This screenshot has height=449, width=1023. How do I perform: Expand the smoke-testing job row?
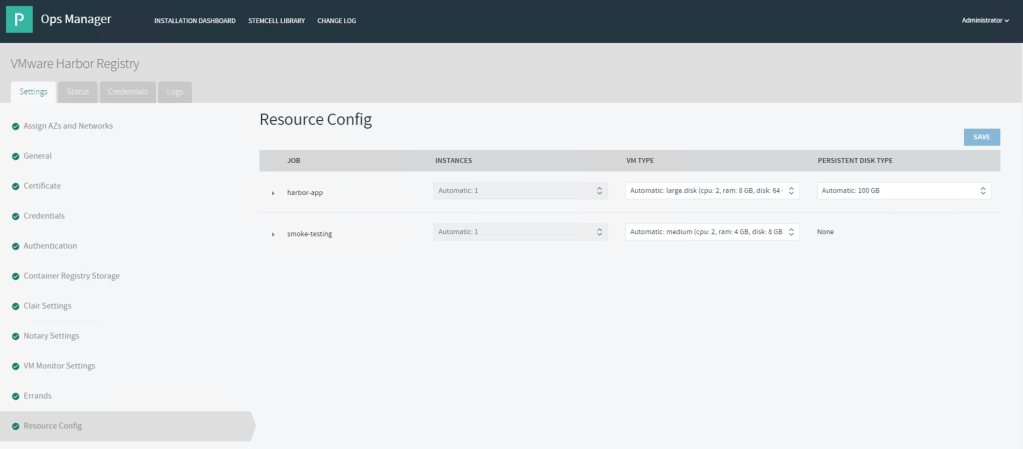[273, 234]
